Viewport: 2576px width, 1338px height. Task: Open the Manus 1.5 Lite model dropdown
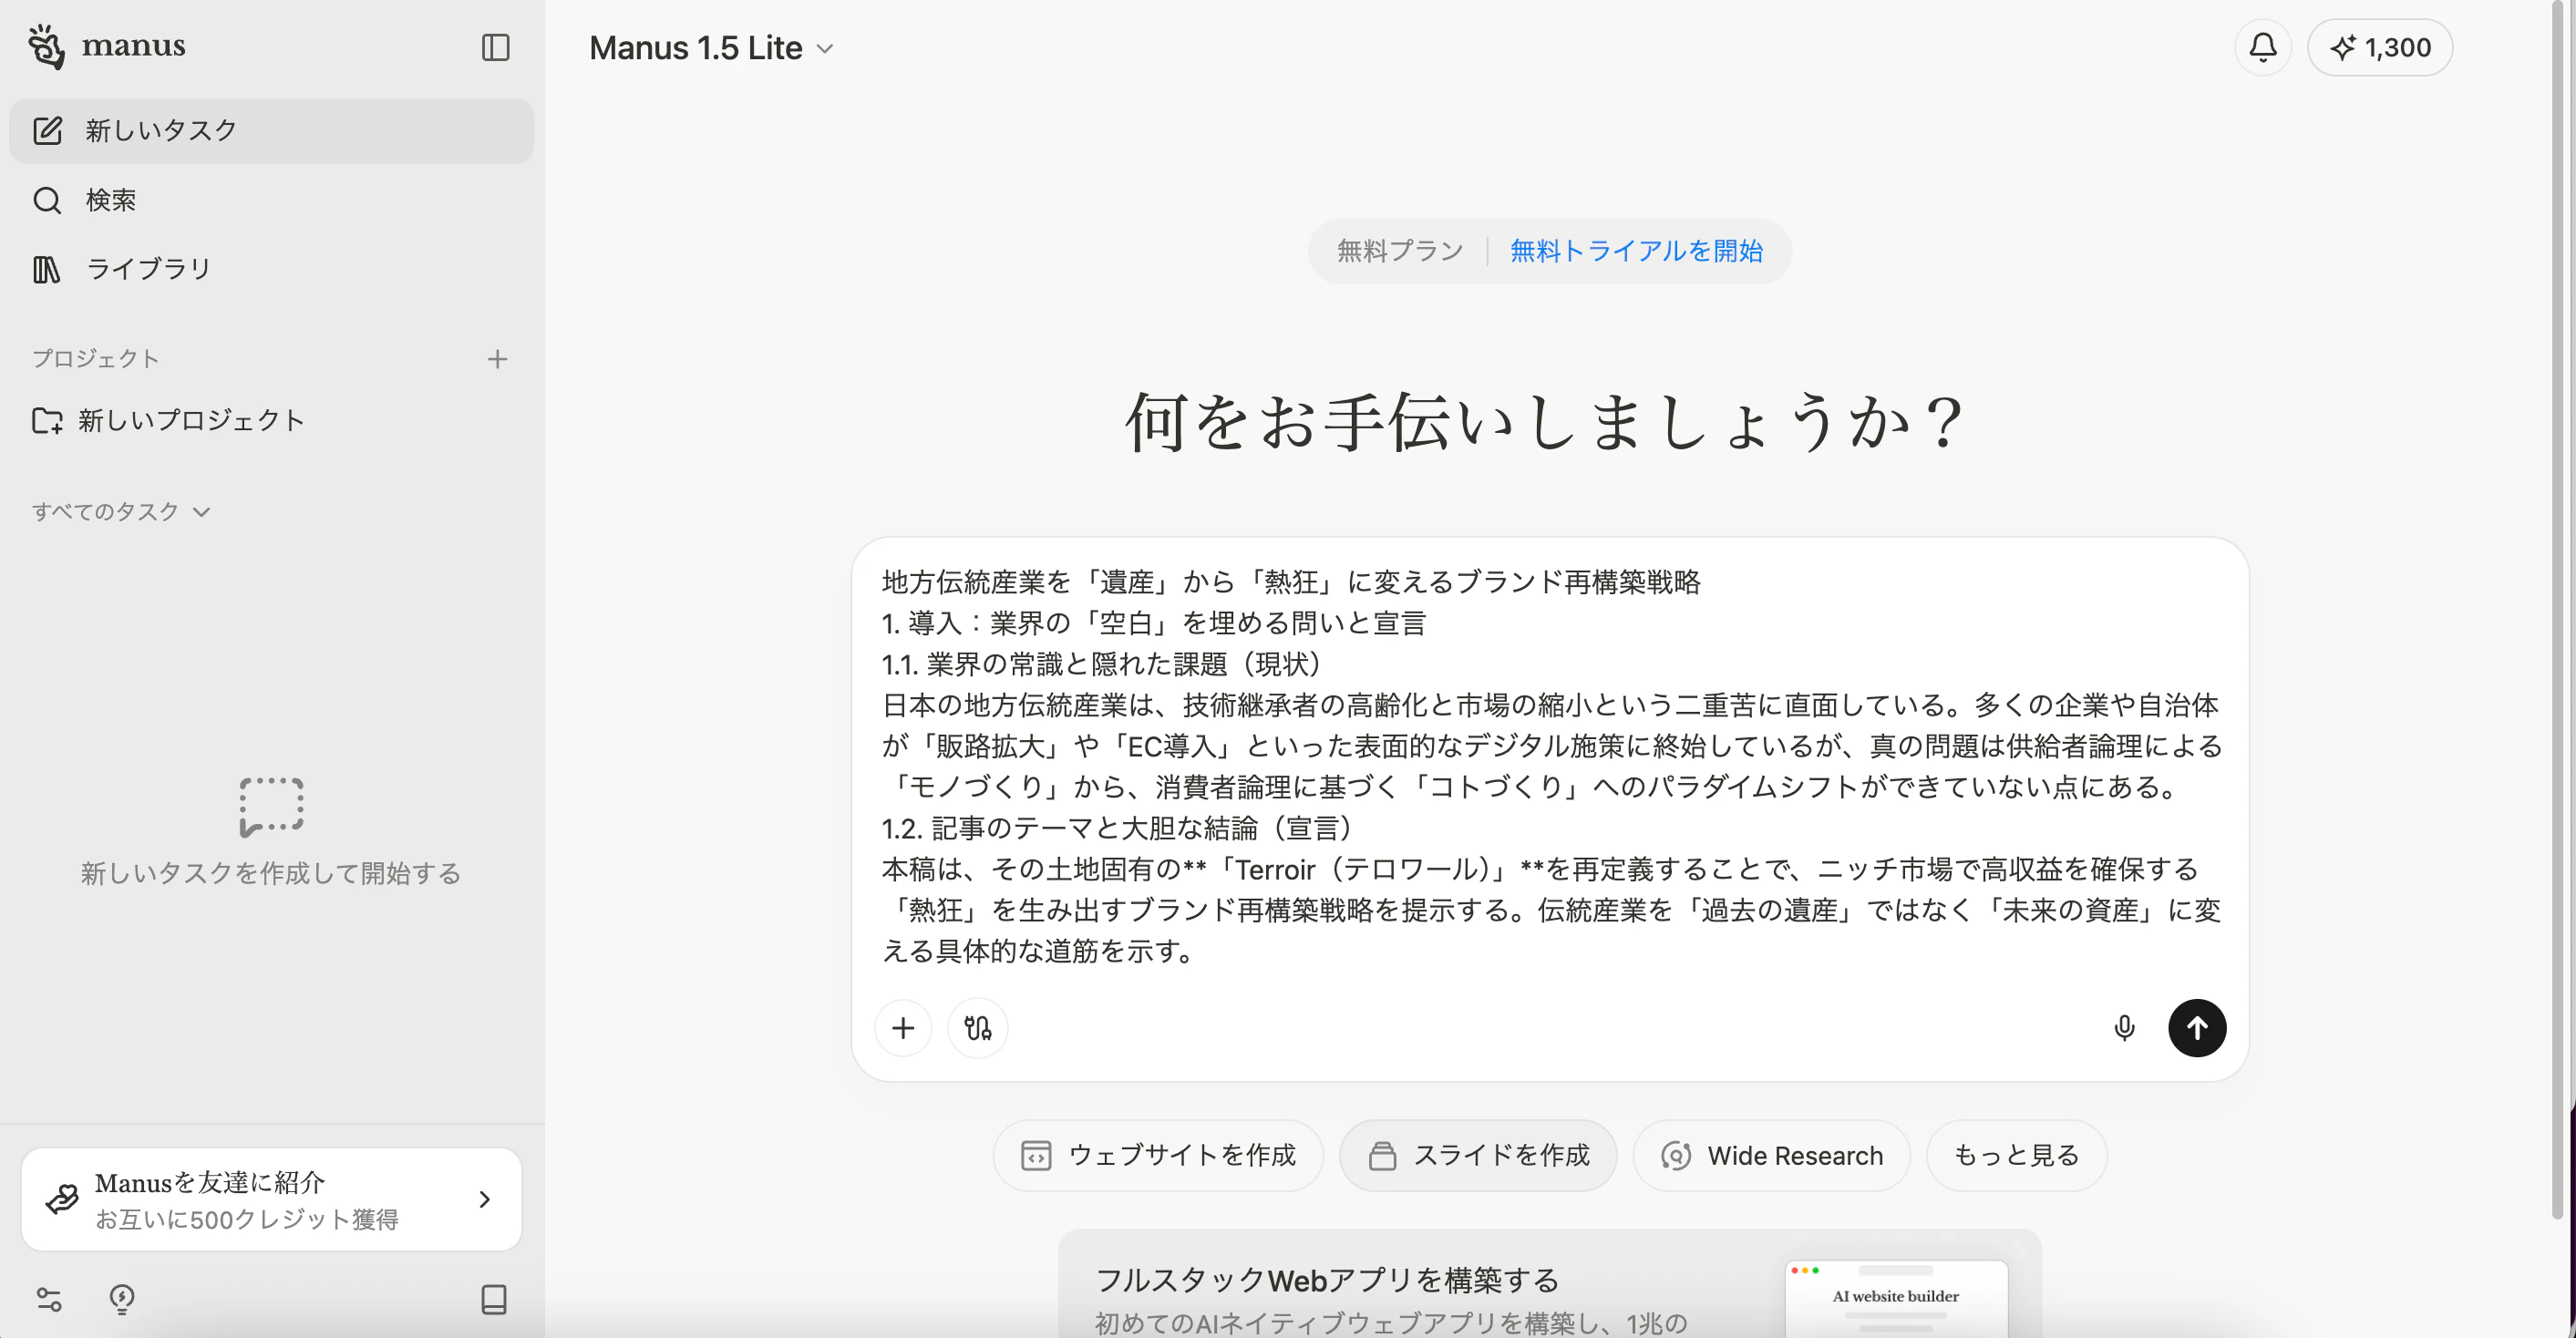tap(711, 48)
